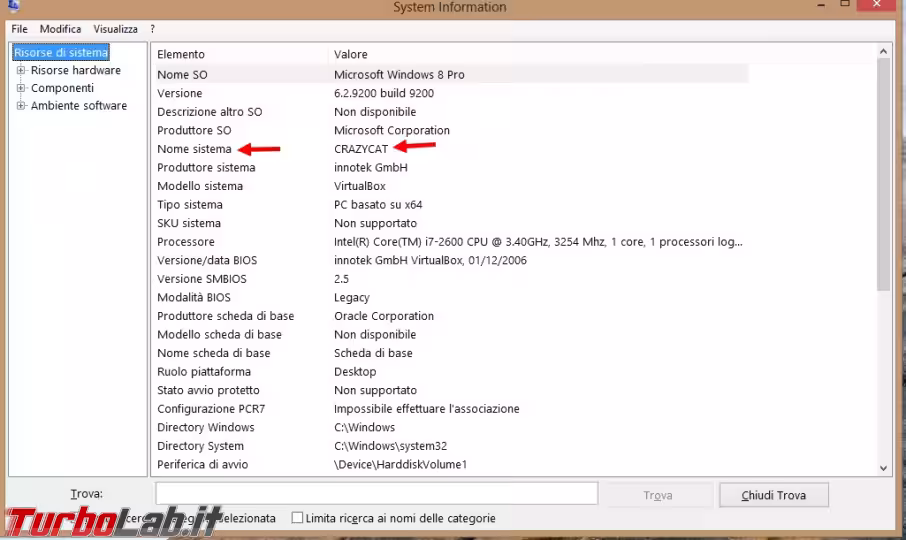Sort by the Elemento column header
The height and width of the screenshot is (540, 906).
click(x=181, y=54)
